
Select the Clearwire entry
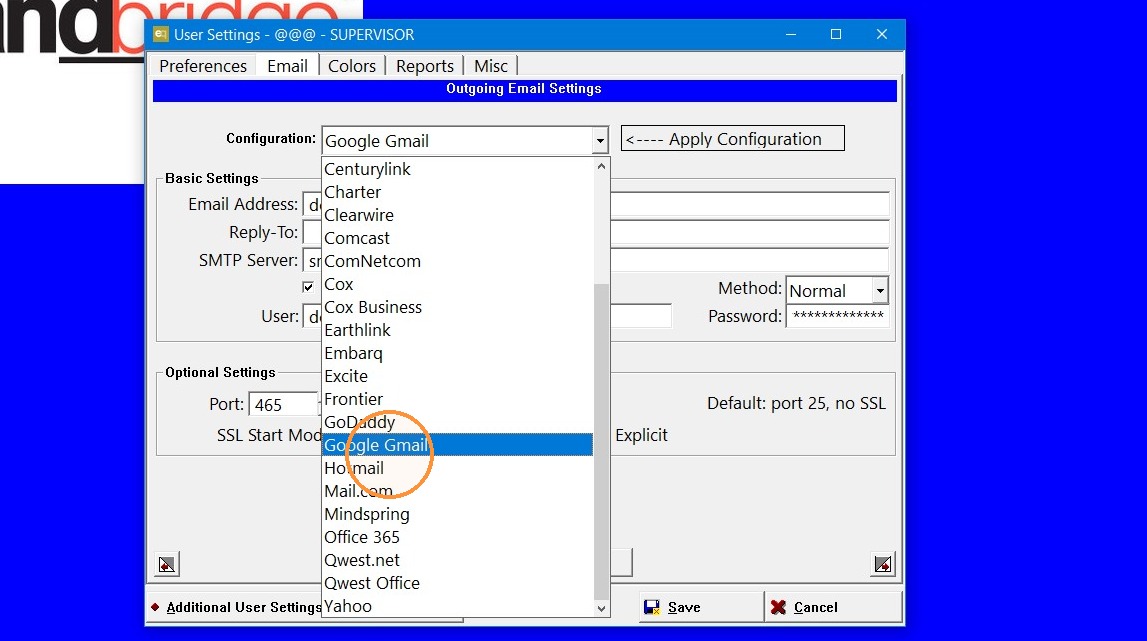tap(458, 215)
